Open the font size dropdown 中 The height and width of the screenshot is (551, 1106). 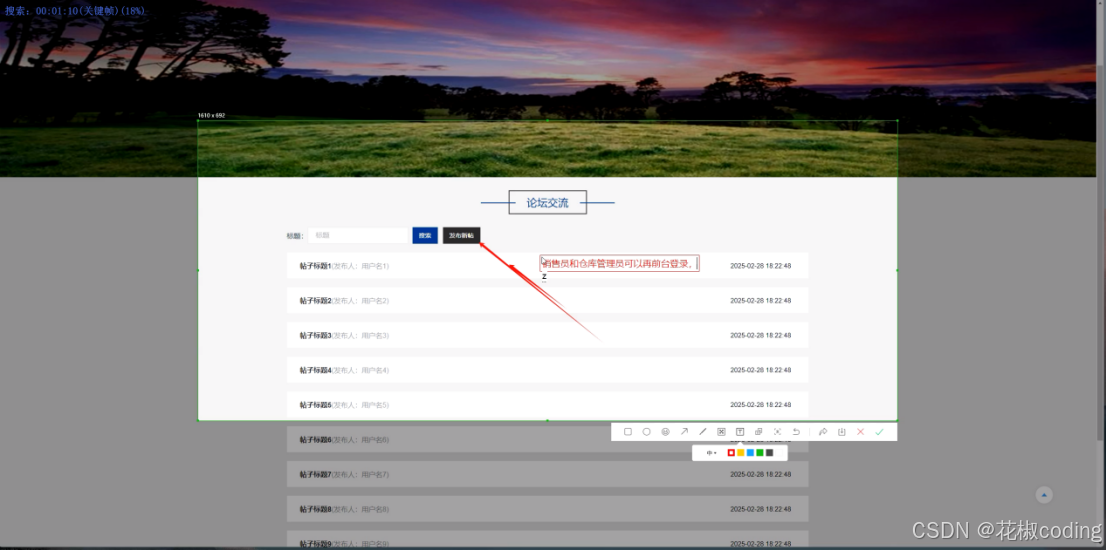(711, 453)
